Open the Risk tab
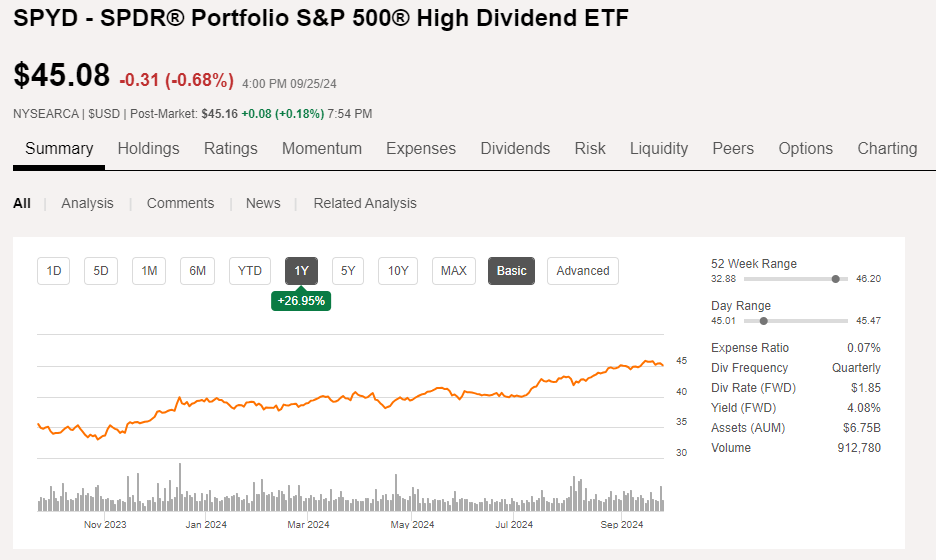Image resolution: width=936 pixels, height=560 pixels. 590,149
